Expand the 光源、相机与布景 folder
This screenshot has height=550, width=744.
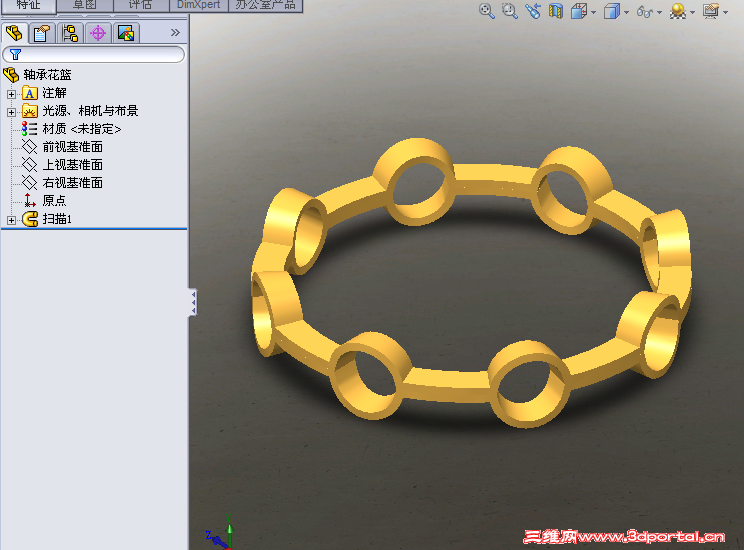11,112
